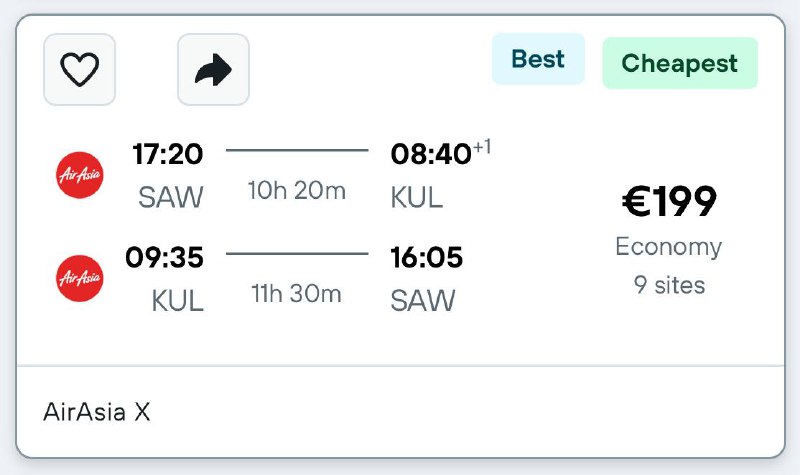Image resolution: width=800 pixels, height=475 pixels.
Task: Click the €199 price
Action: coord(669,202)
